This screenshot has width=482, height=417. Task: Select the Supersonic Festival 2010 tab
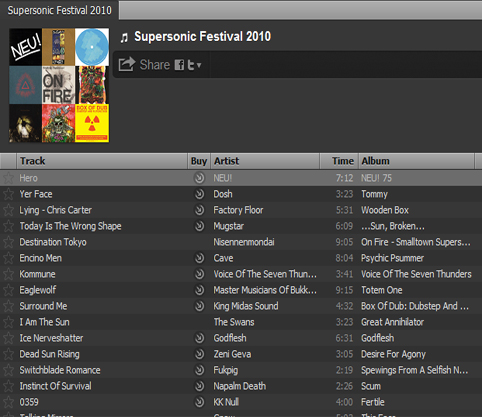pos(59,10)
